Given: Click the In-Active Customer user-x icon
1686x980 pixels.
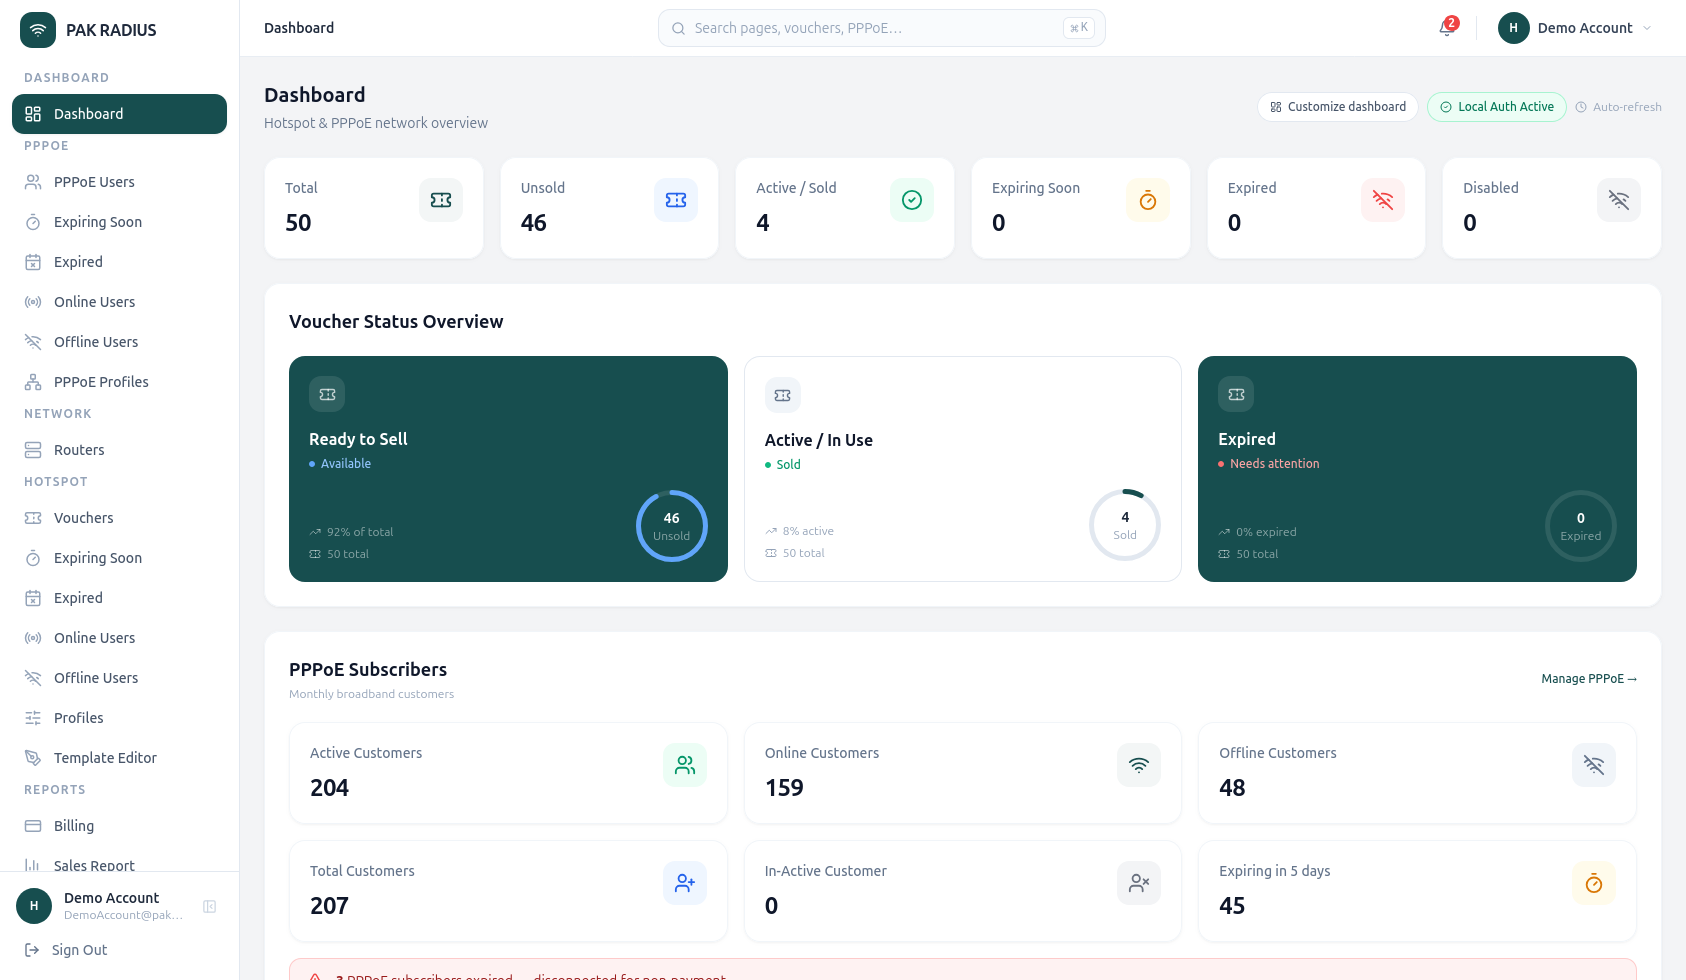Looking at the screenshot, I should point(1139,883).
